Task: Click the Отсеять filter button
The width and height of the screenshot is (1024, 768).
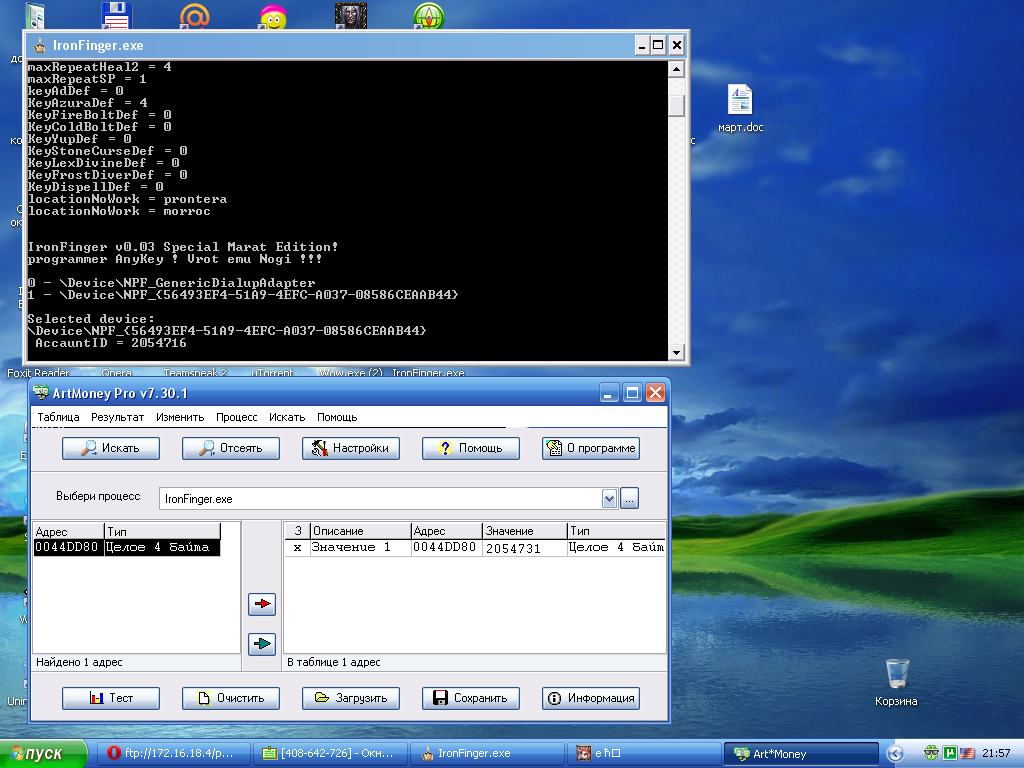Action: click(x=231, y=448)
